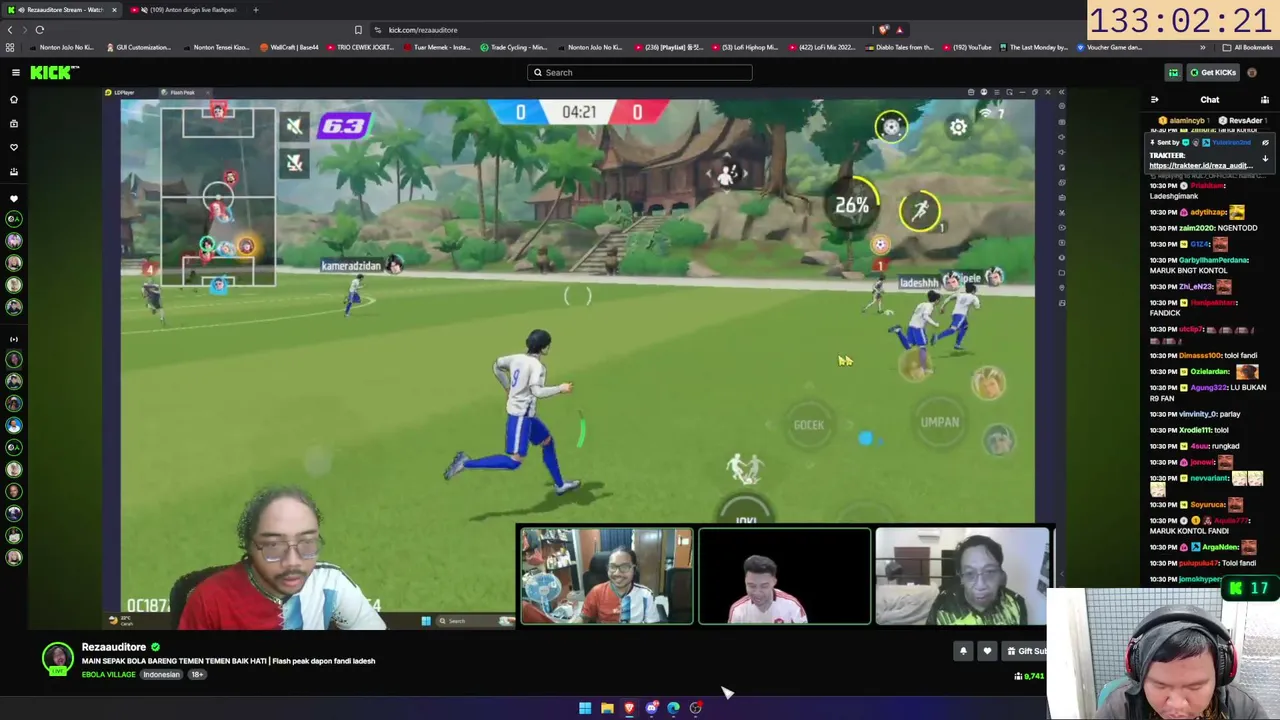1280x720 pixels.
Task: Click the game minimap
Action: 218,197
